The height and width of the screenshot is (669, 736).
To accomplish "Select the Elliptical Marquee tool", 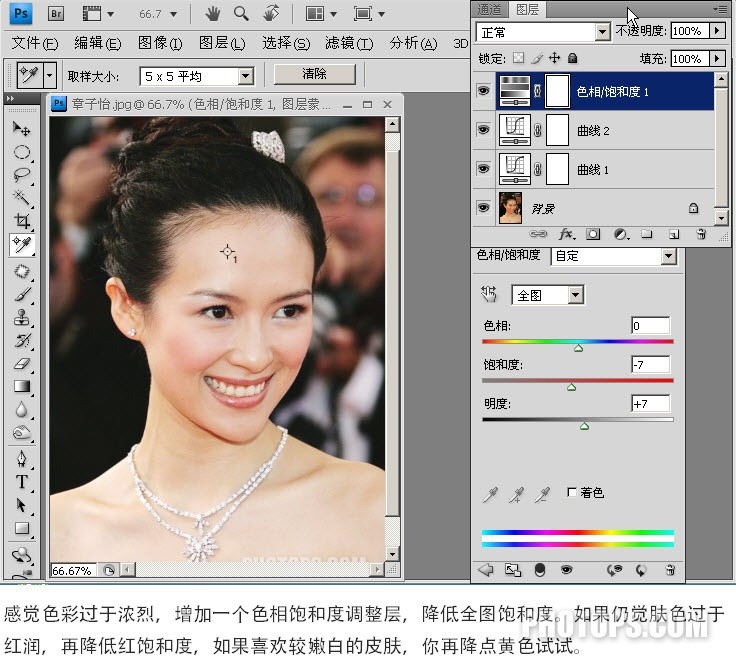I will 21,152.
